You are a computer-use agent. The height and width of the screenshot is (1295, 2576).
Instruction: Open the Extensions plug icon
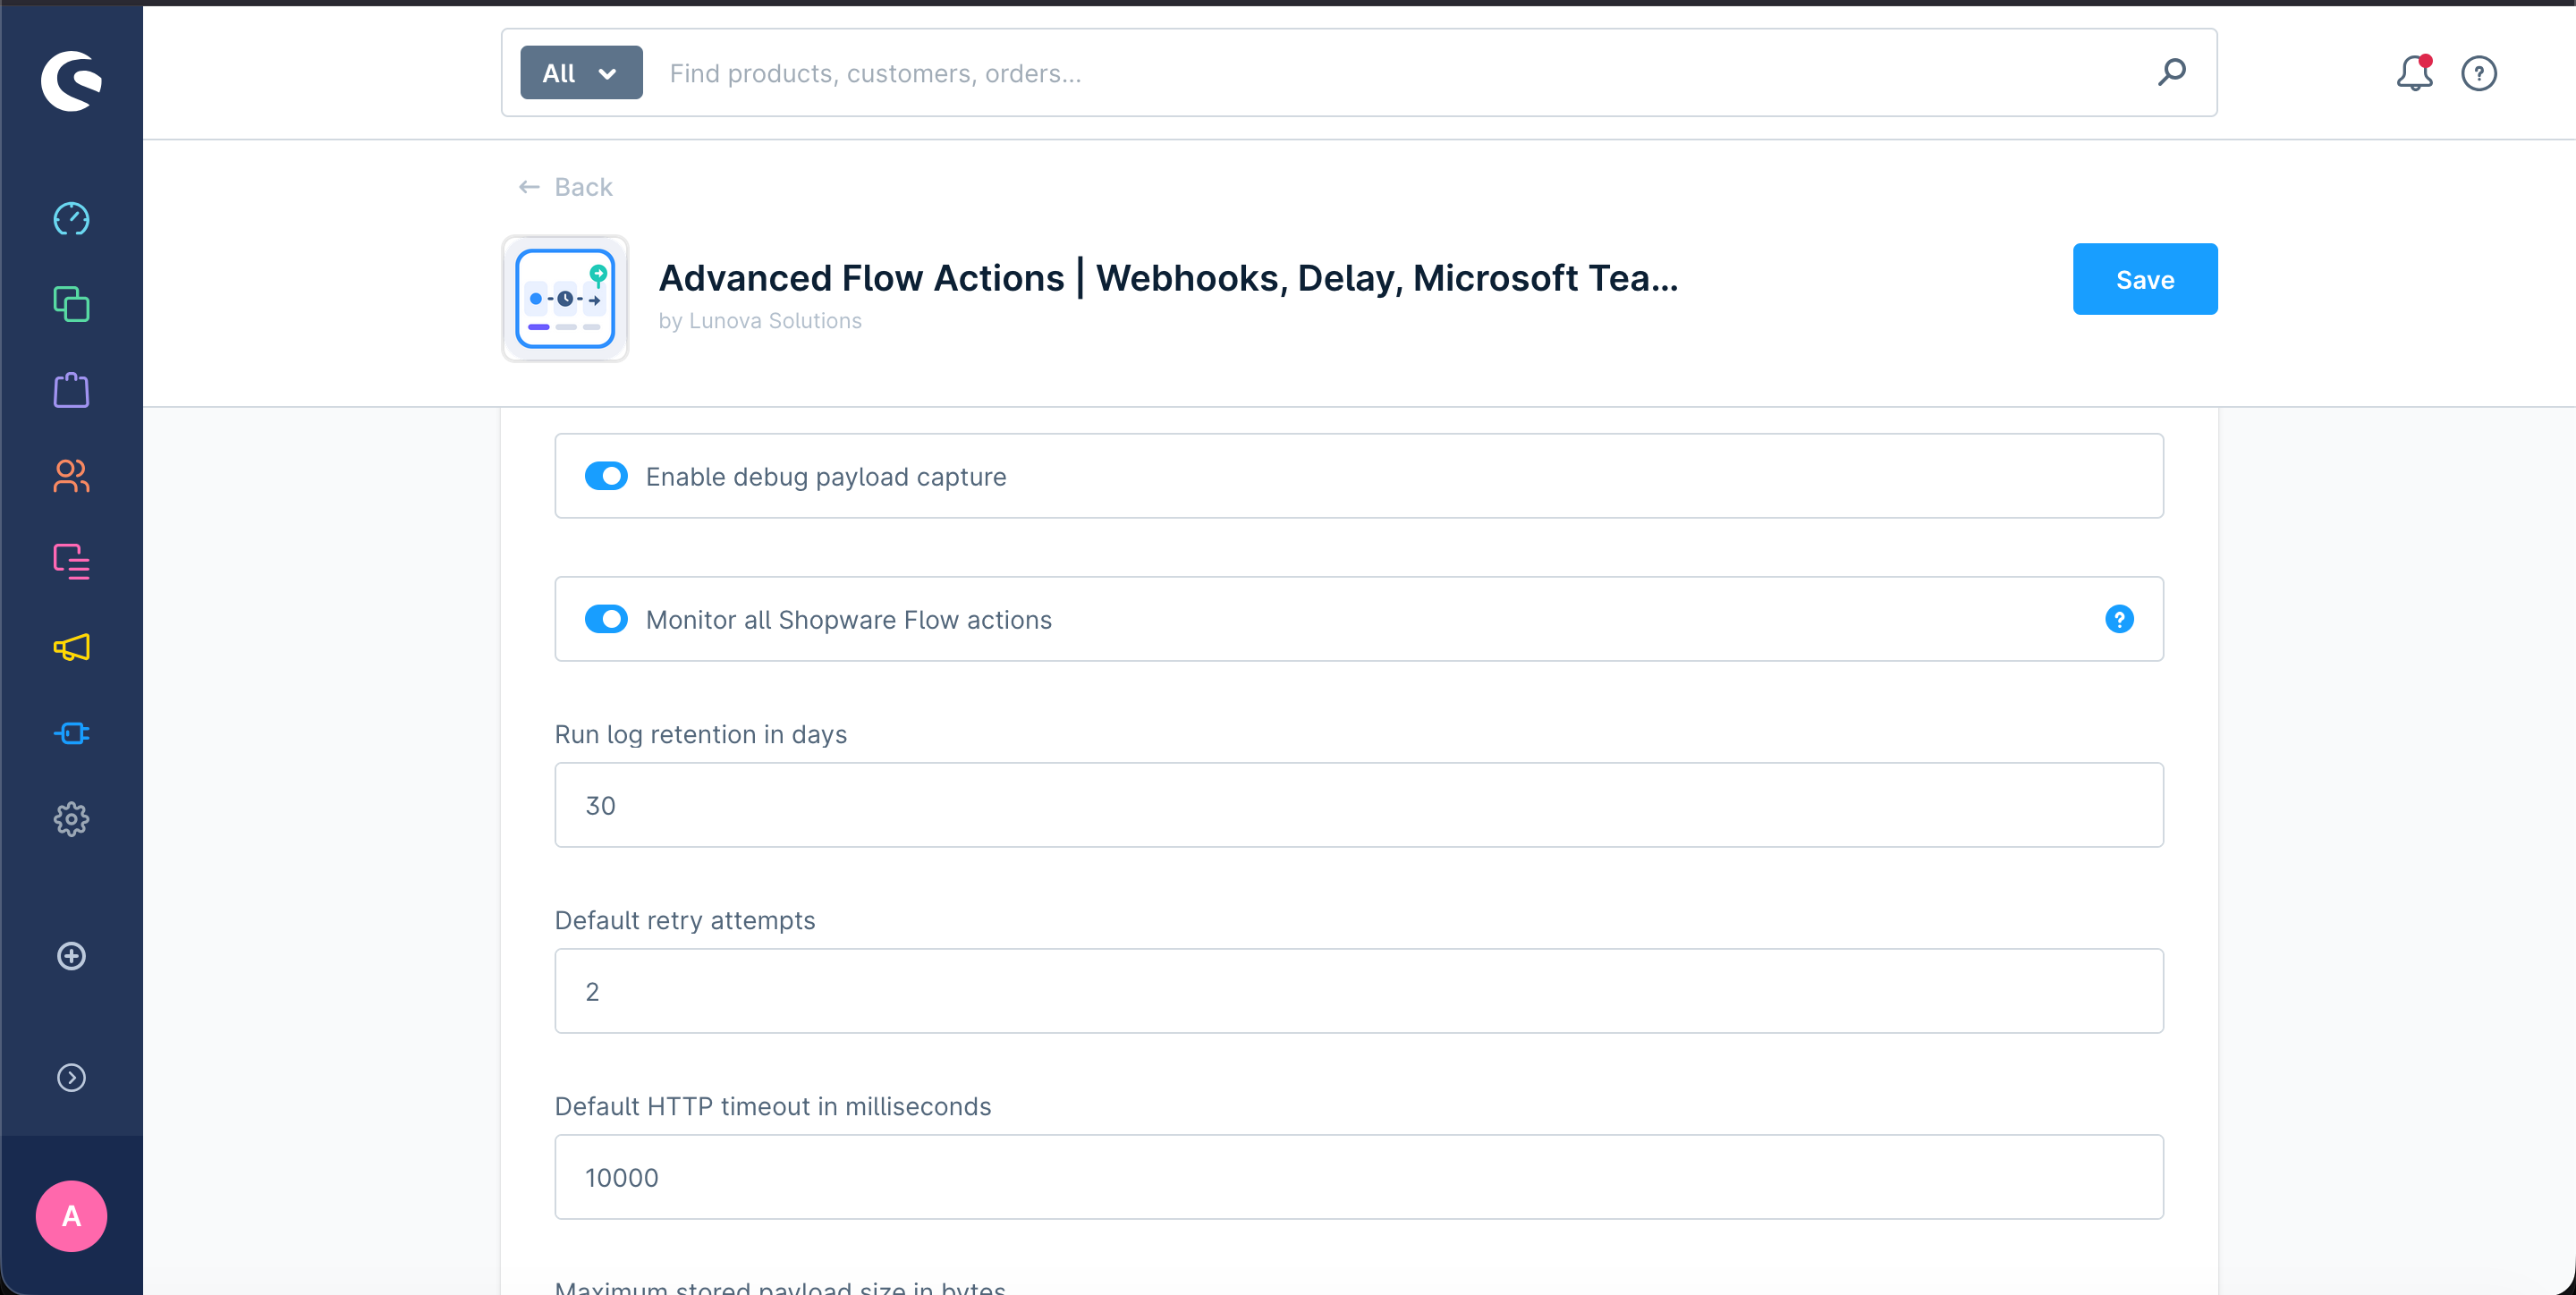[71, 734]
